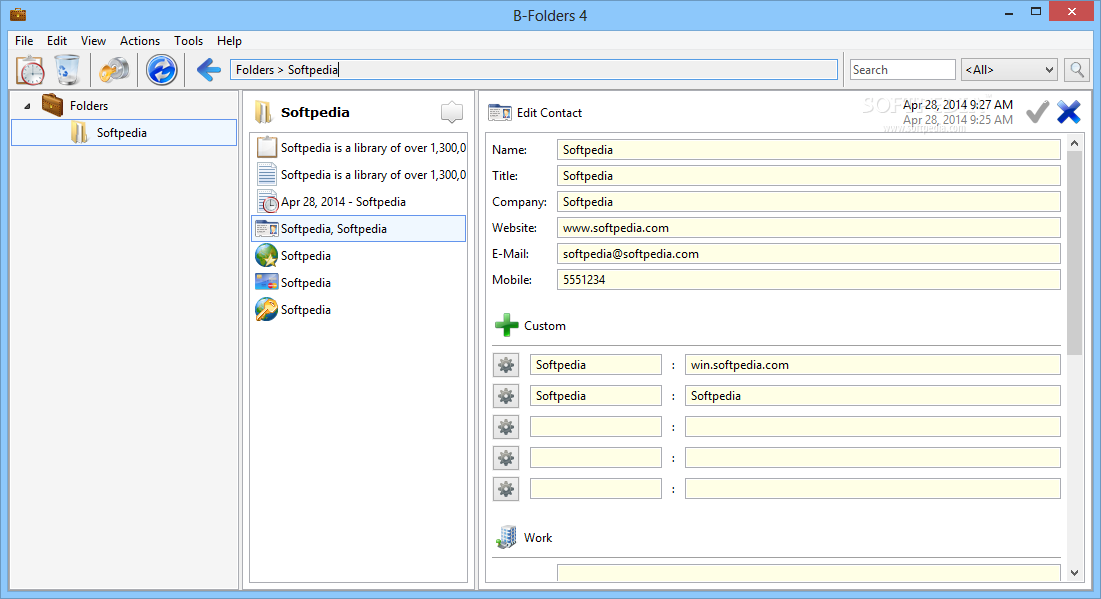1101x599 pixels.
Task: Click the Folders > Softpedia path field
Action: pos(534,70)
